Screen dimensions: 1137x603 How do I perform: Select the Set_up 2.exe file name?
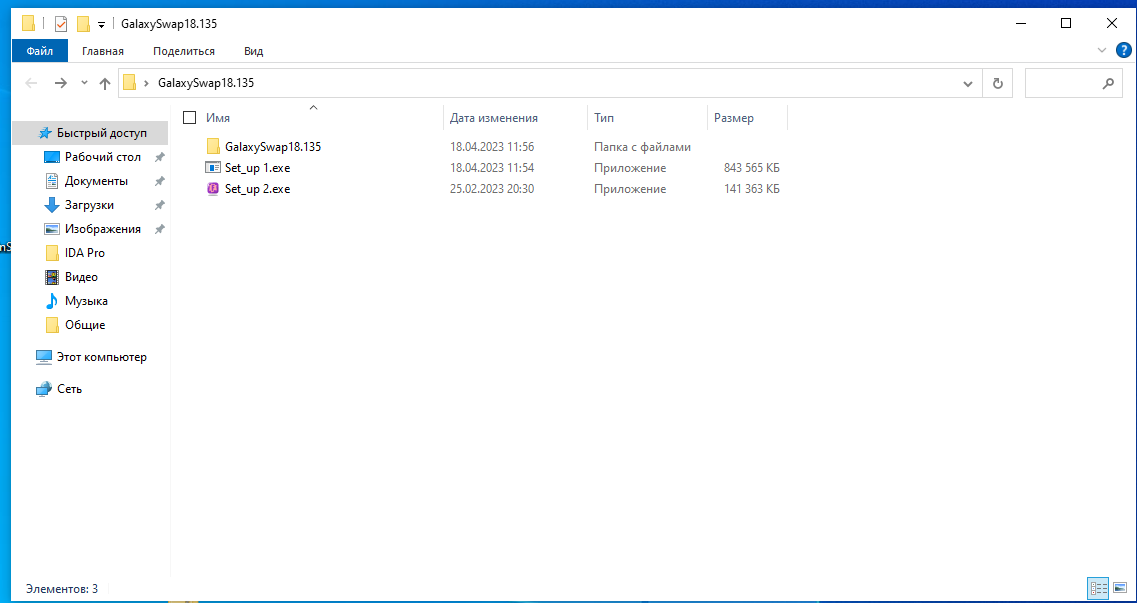[x=257, y=189]
